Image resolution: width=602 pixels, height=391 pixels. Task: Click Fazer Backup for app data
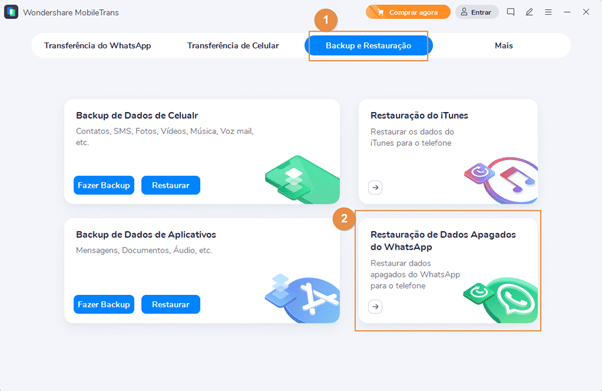coord(104,304)
